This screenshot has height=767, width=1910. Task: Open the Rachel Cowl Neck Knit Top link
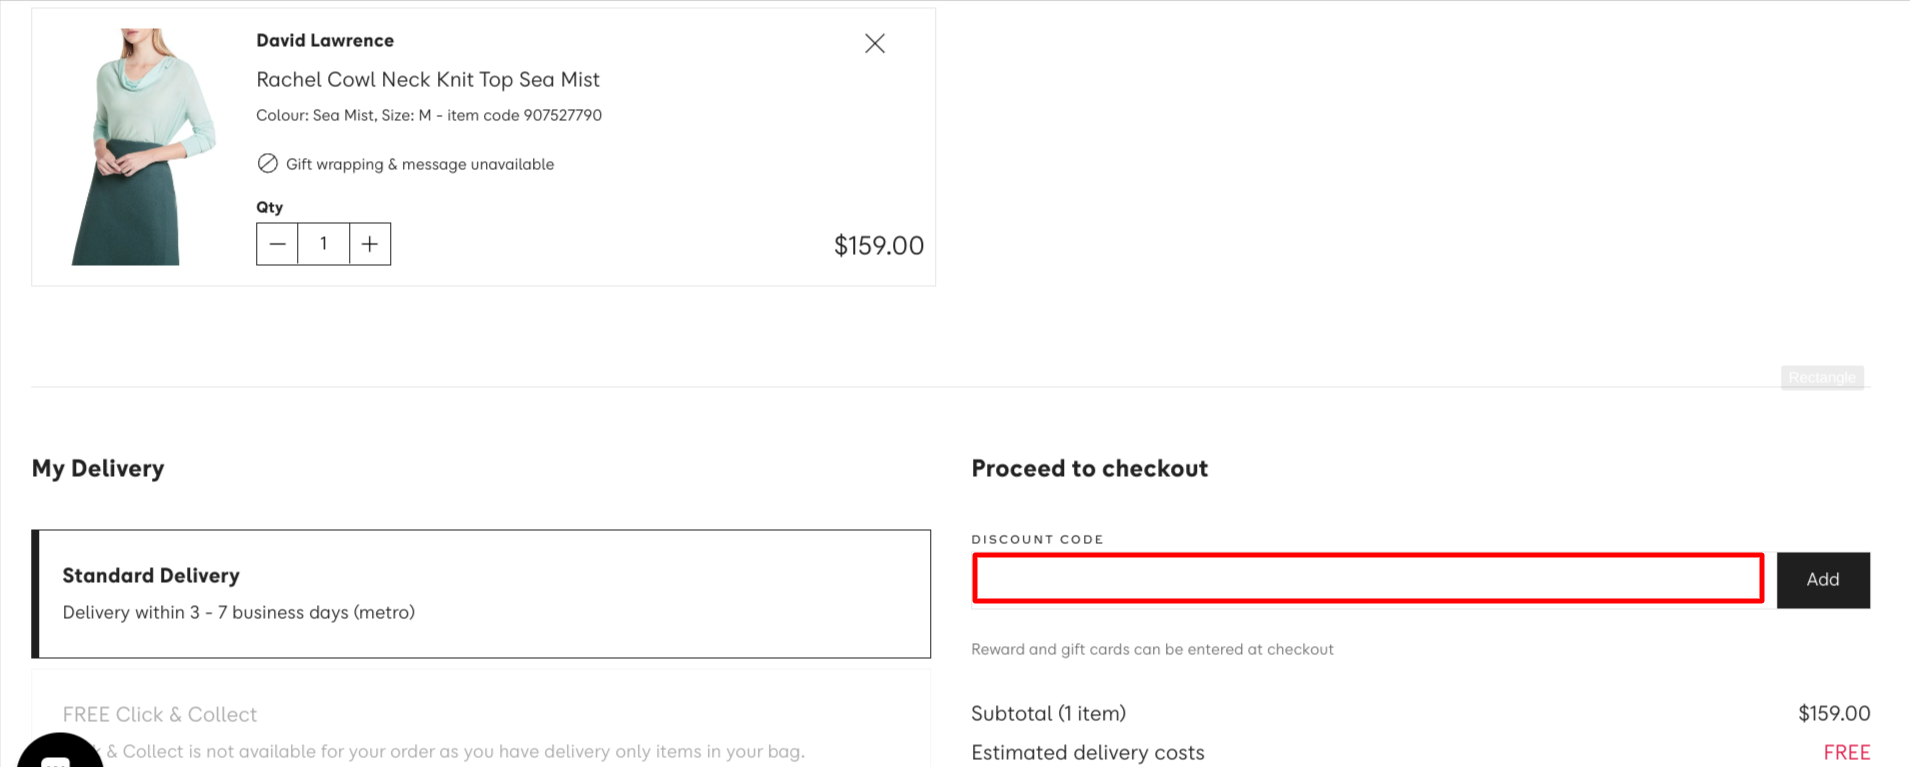coord(428,79)
